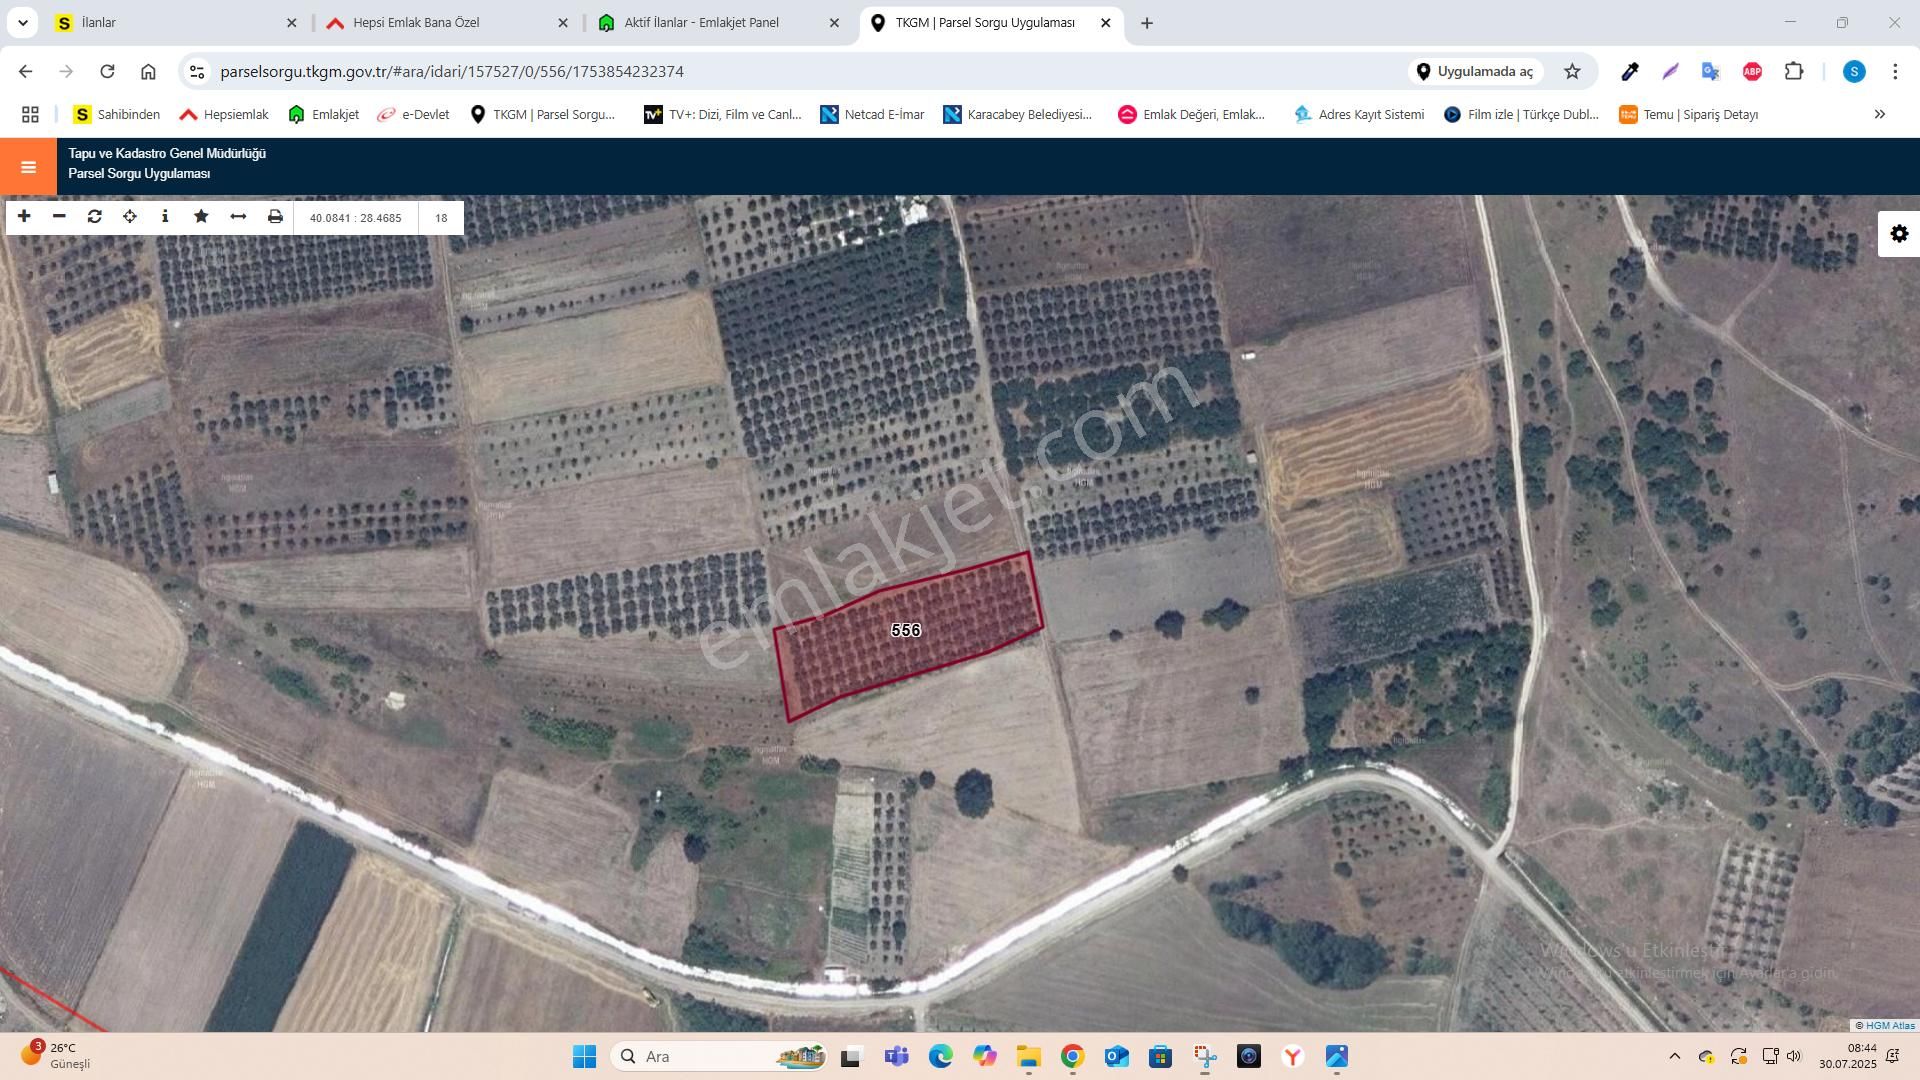Screen dimensions: 1920x1080
Task: Switch to Hepsi Emlak Bana Özel tab
Action: pos(416,22)
